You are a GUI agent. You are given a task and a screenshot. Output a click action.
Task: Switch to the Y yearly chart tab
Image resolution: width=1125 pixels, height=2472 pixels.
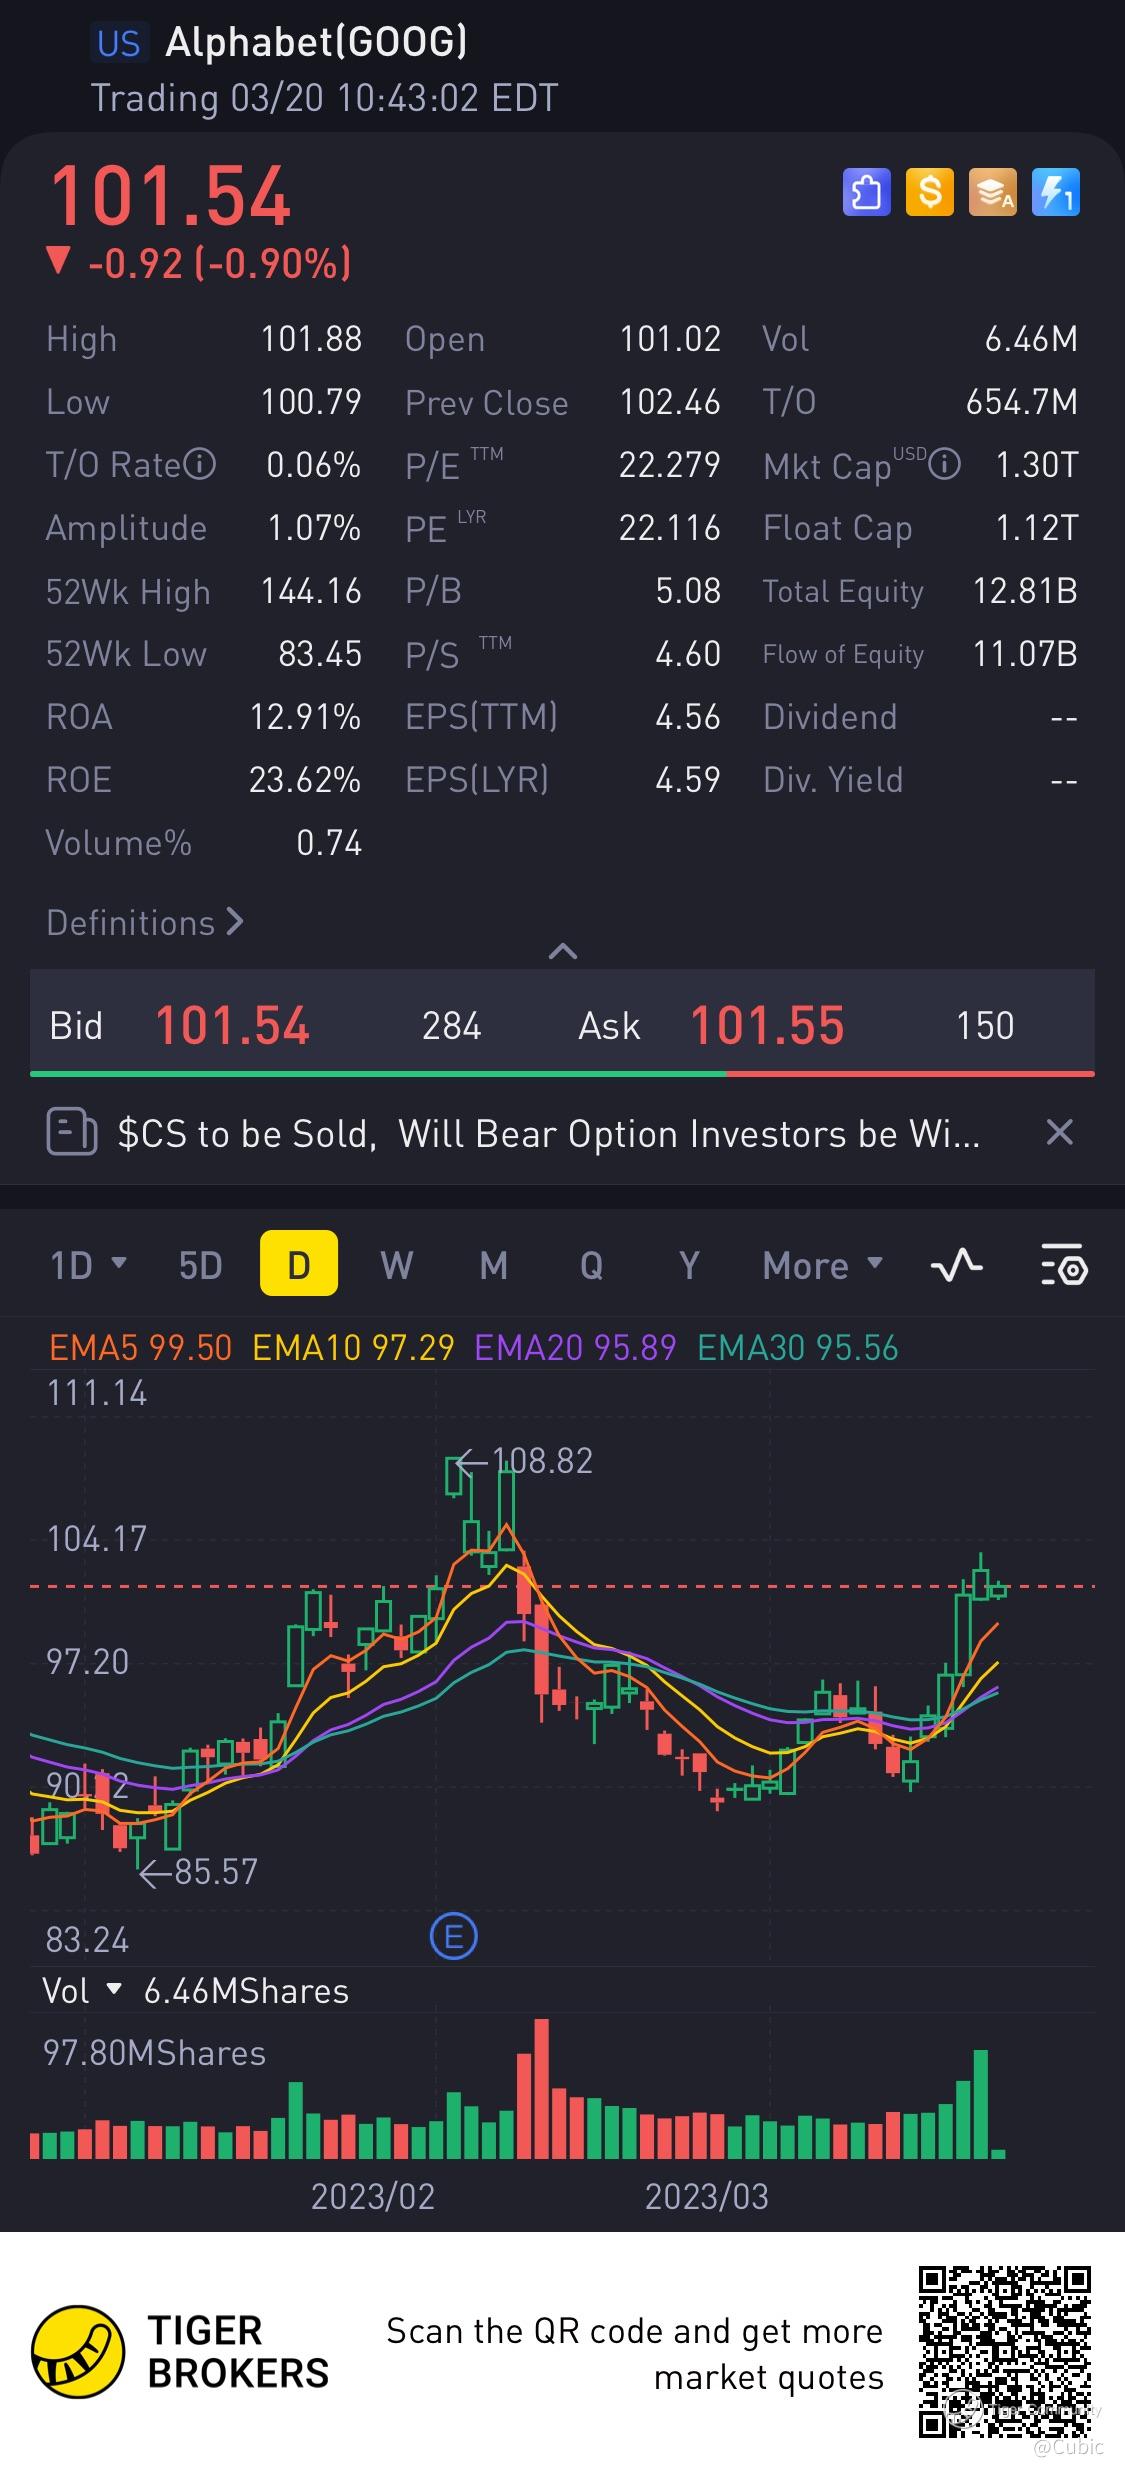click(x=689, y=1266)
